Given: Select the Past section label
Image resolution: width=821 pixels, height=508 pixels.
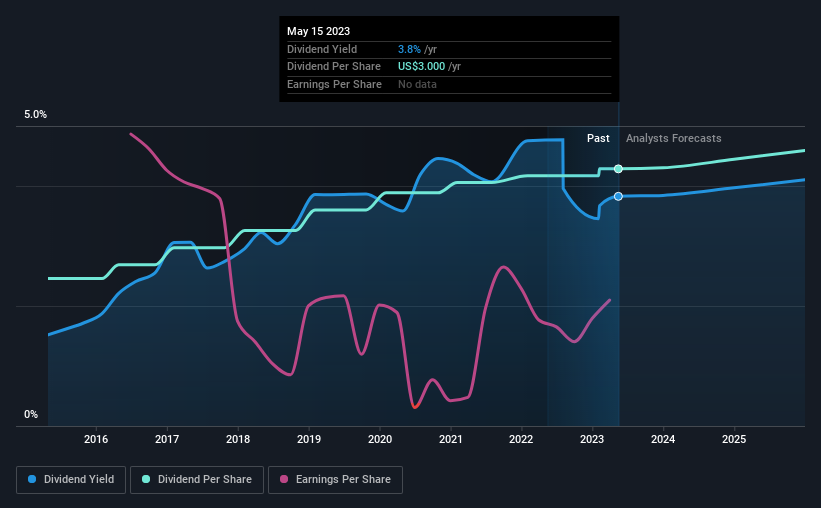Looking at the screenshot, I should click(598, 138).
